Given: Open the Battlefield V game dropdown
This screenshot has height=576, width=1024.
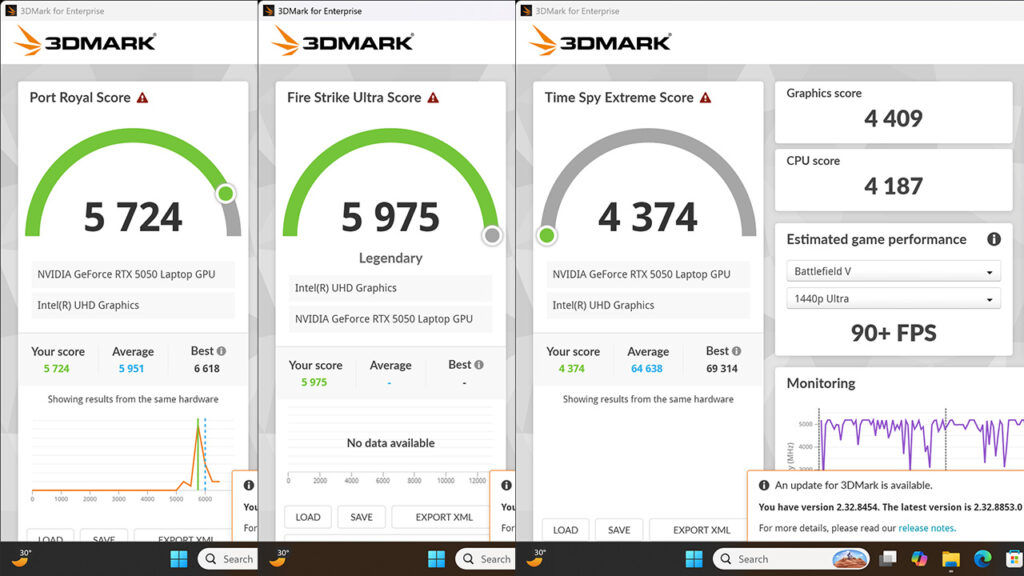Looking at the screenshot, I should click(x=893, y=271).
